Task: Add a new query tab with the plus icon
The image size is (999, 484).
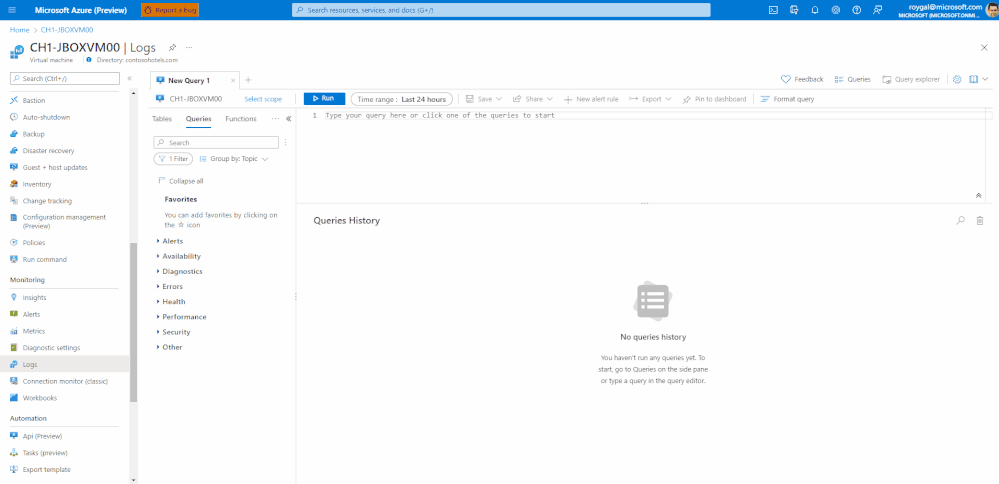Action: 248,80
